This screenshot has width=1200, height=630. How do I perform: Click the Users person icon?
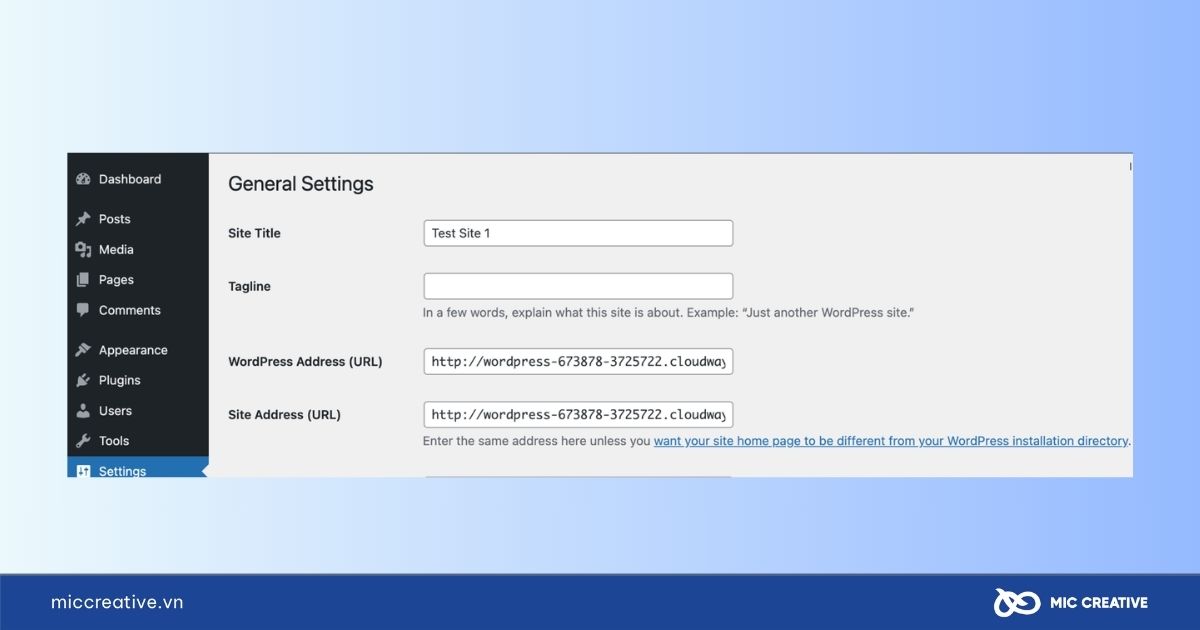point(83,411)
